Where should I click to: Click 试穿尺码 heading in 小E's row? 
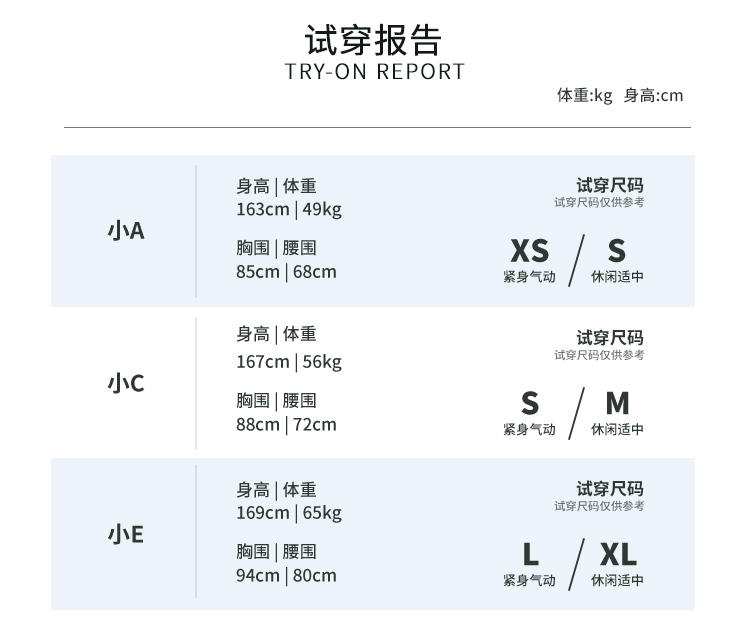tap(609, 489)
